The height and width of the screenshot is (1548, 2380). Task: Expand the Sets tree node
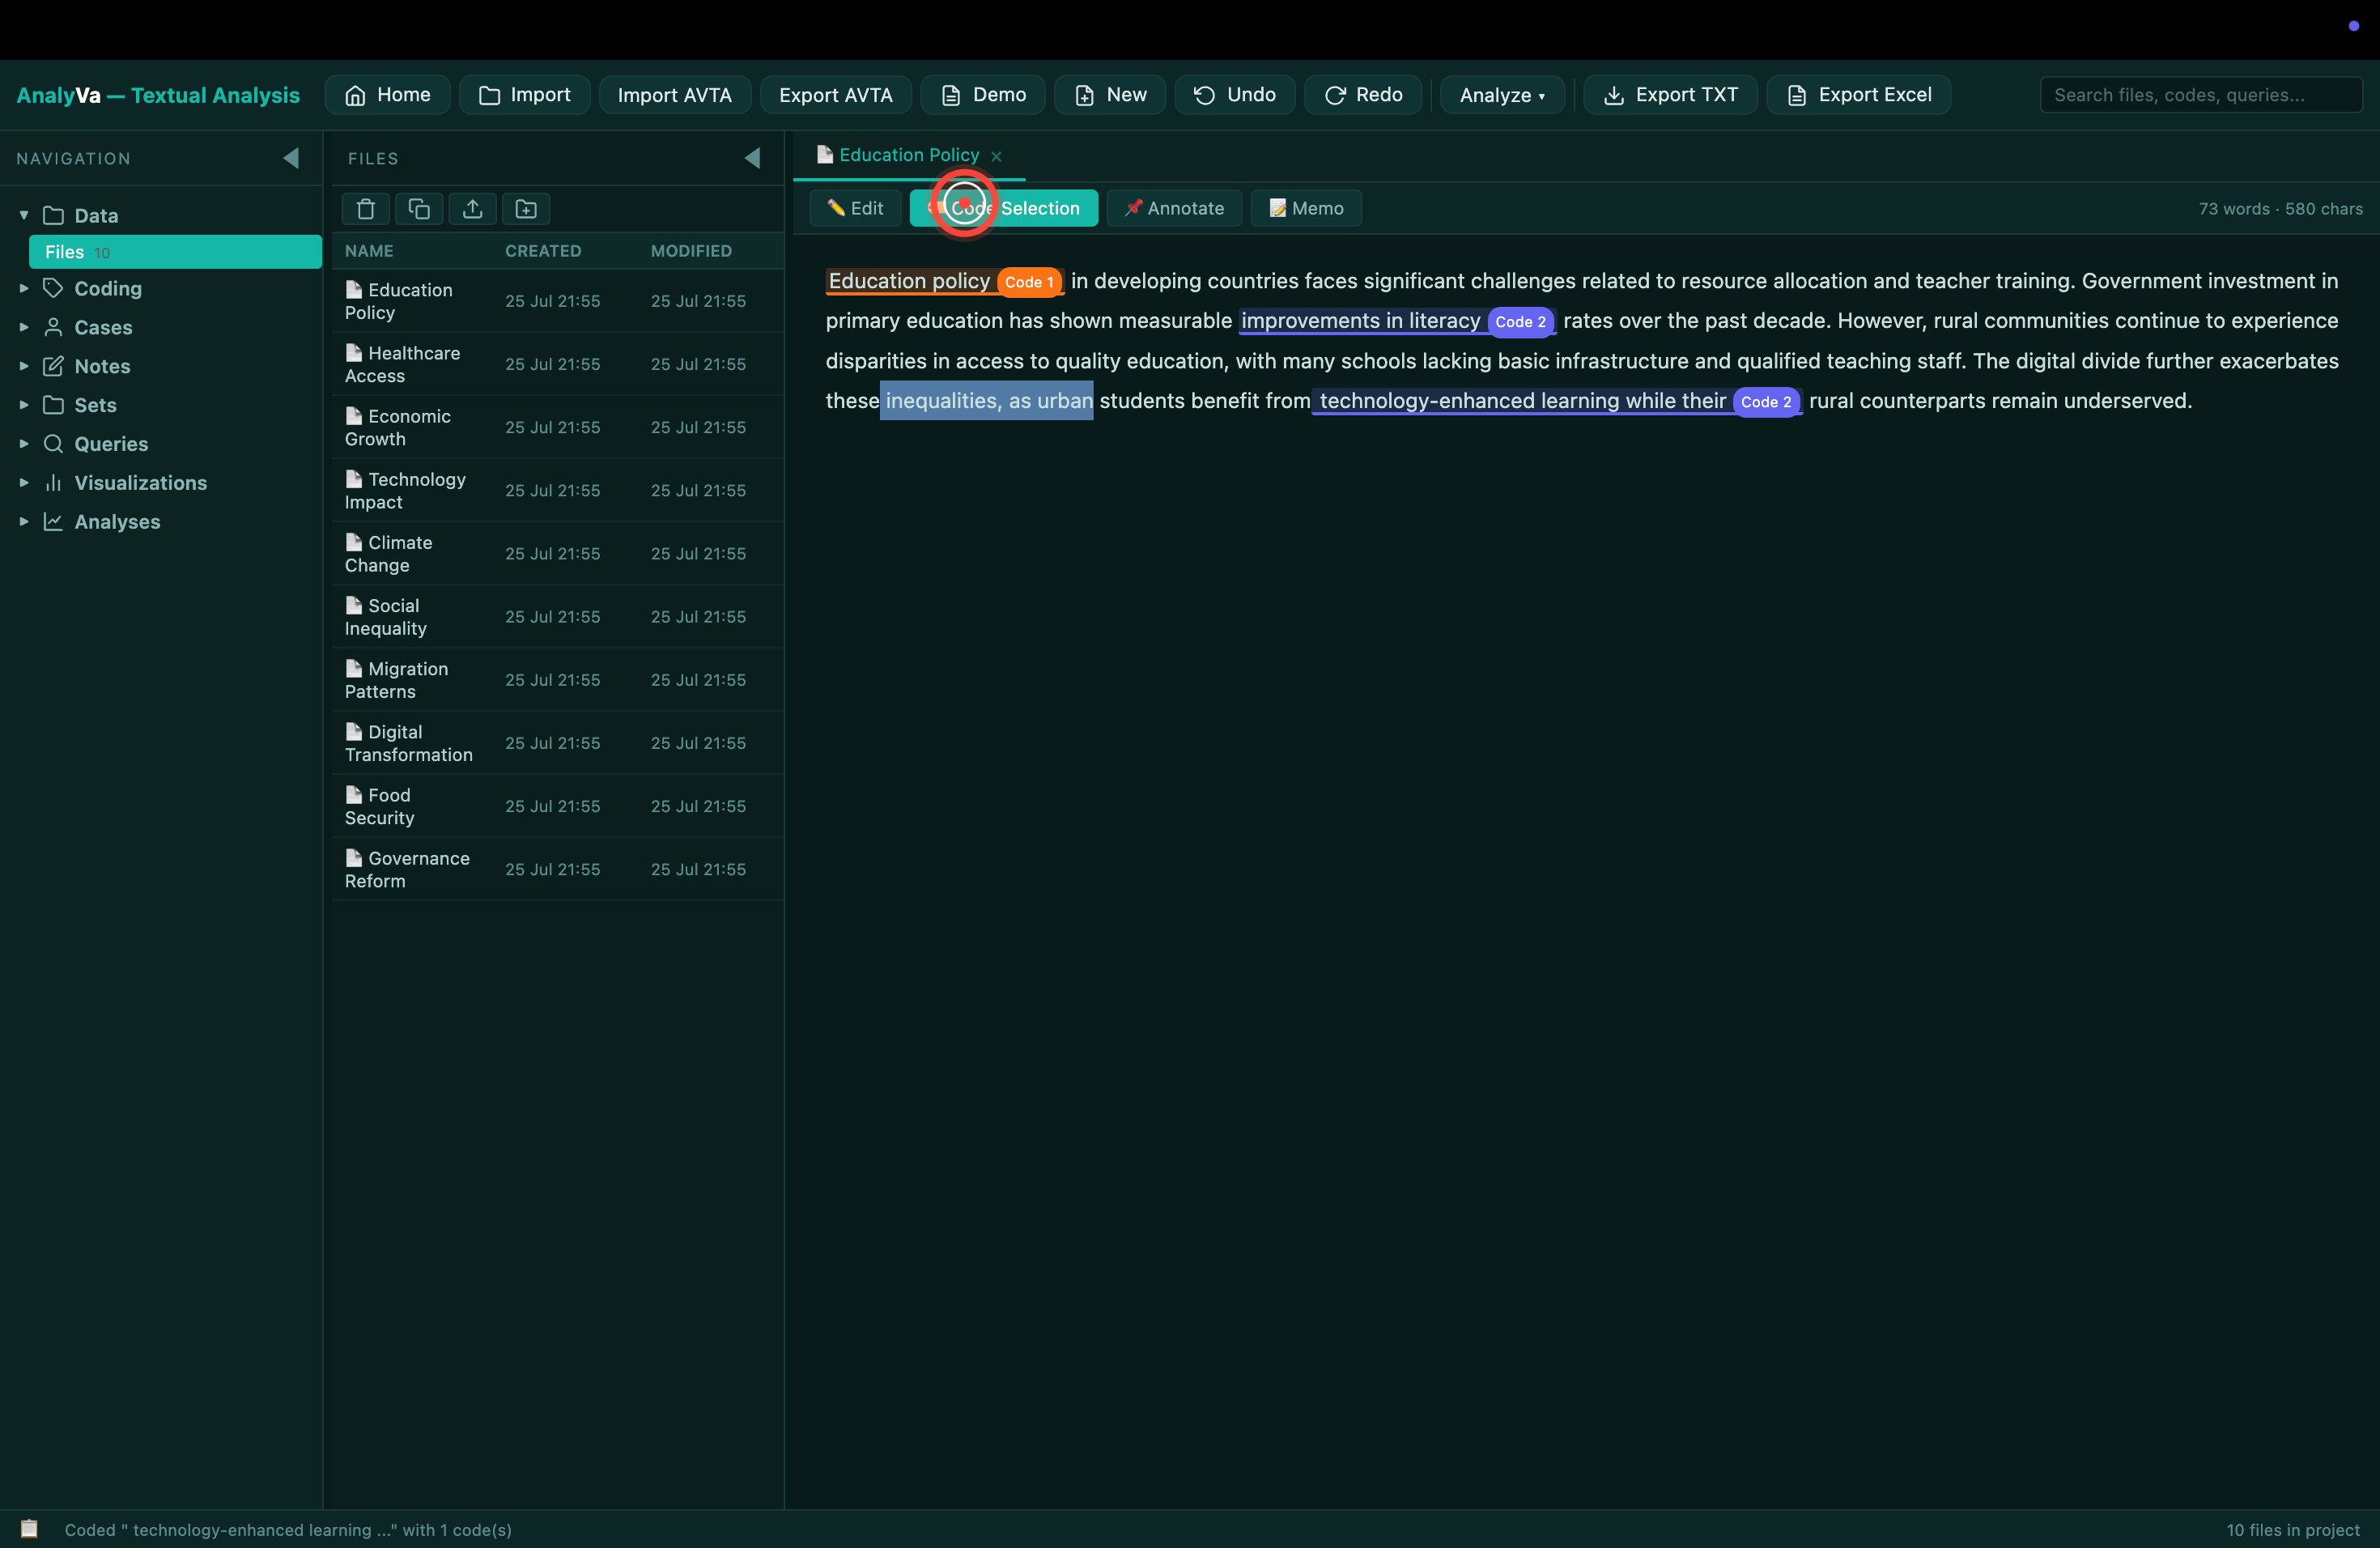(24, 405)
